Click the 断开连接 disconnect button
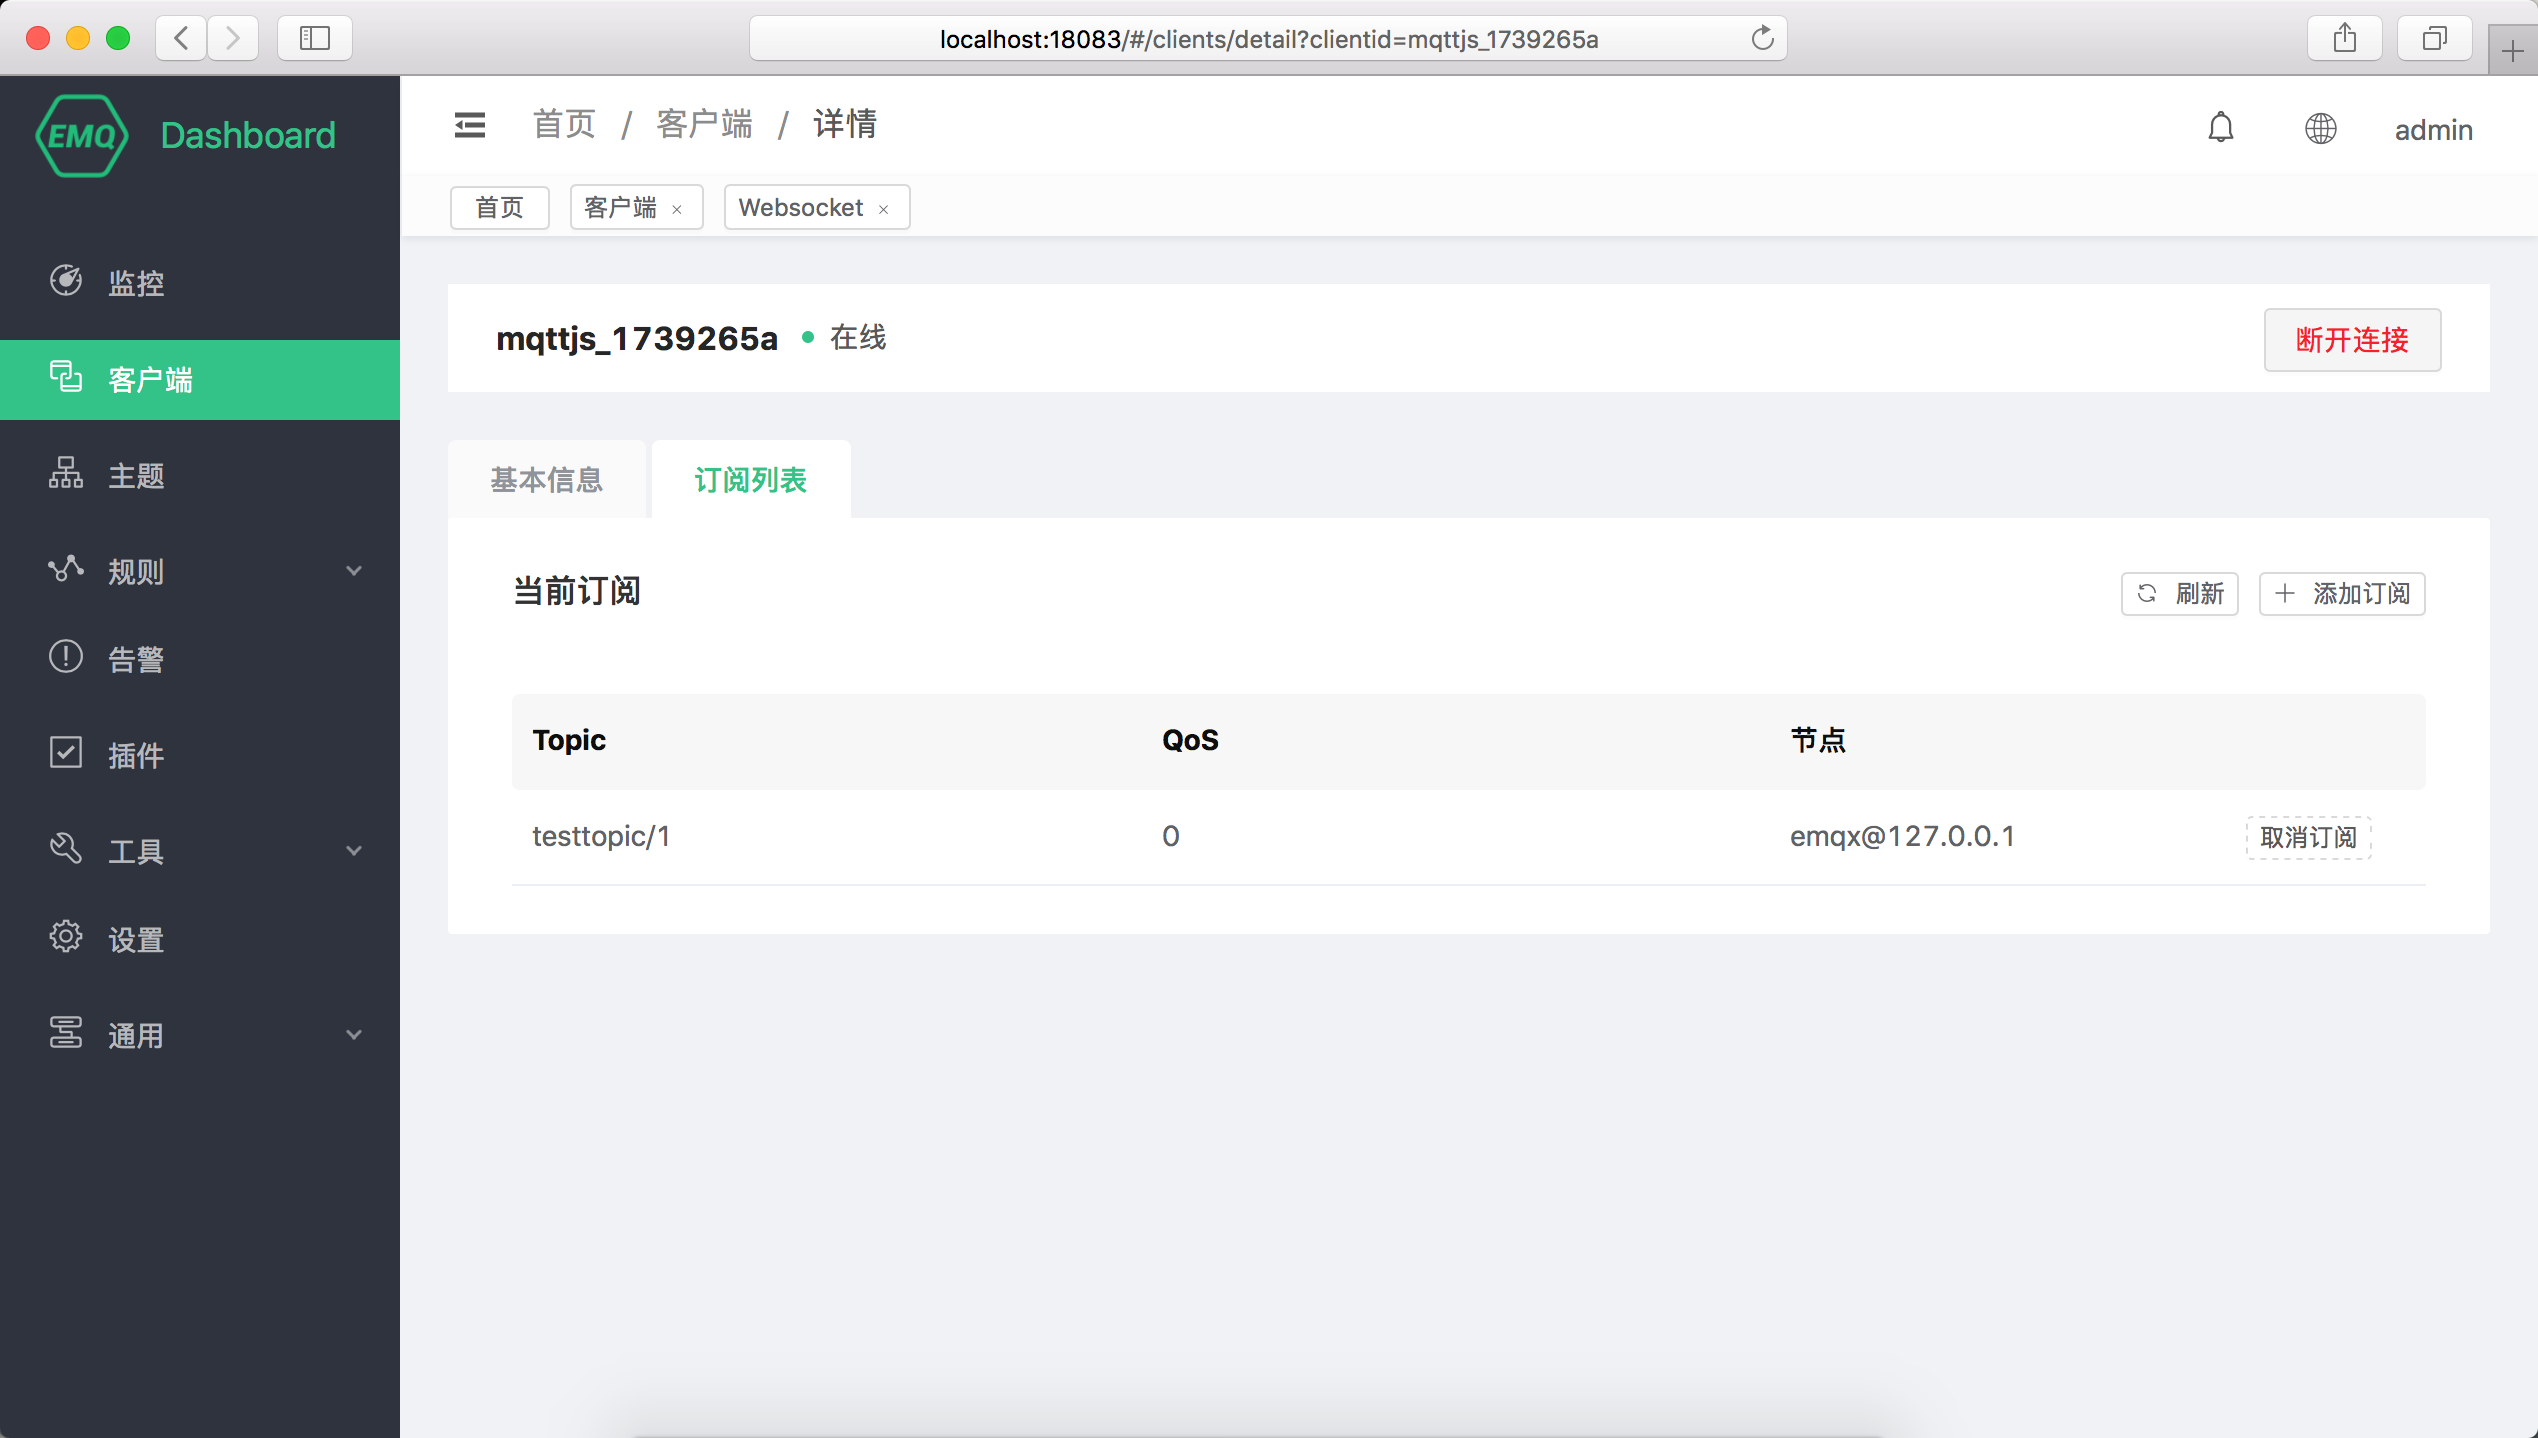The width and height of the screenshot is (2538, 1438). (x=2351, y=340)
